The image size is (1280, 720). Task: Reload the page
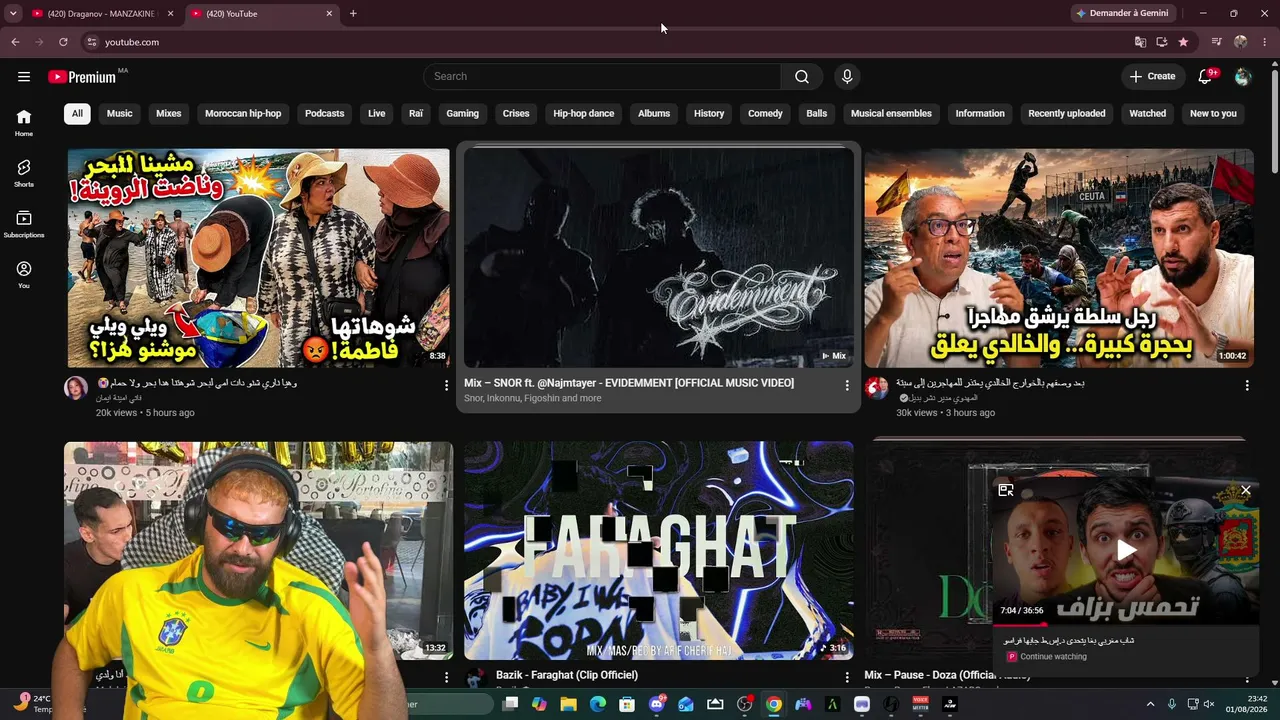[63, 42]
